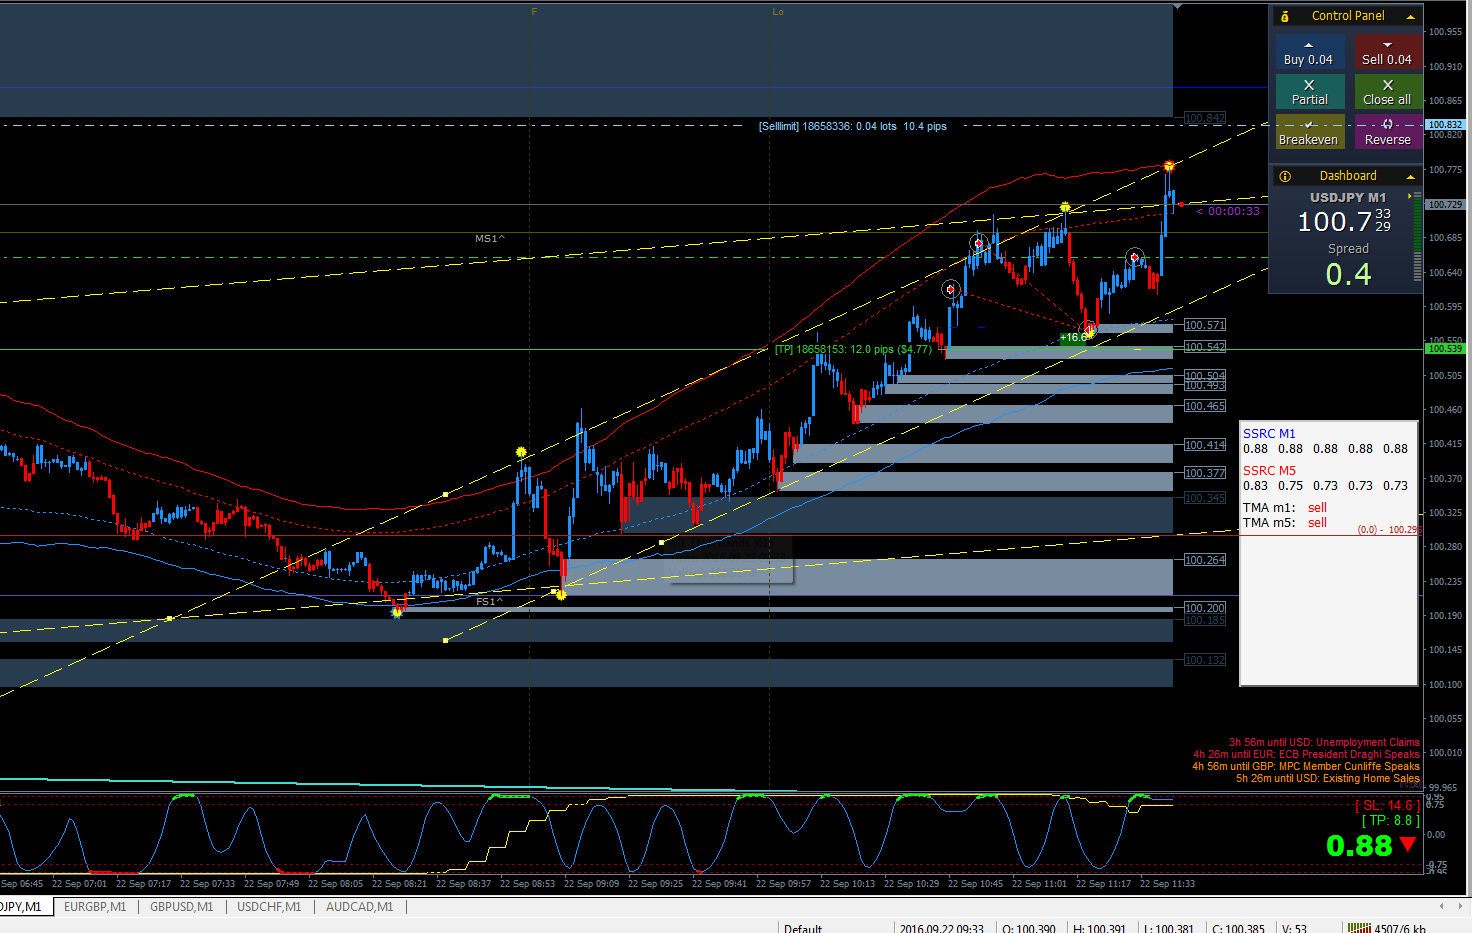Click the small yellow arrow beside USDJPY M1
This screenshot has height=933, width=1472.
[x=1410, y=196]
